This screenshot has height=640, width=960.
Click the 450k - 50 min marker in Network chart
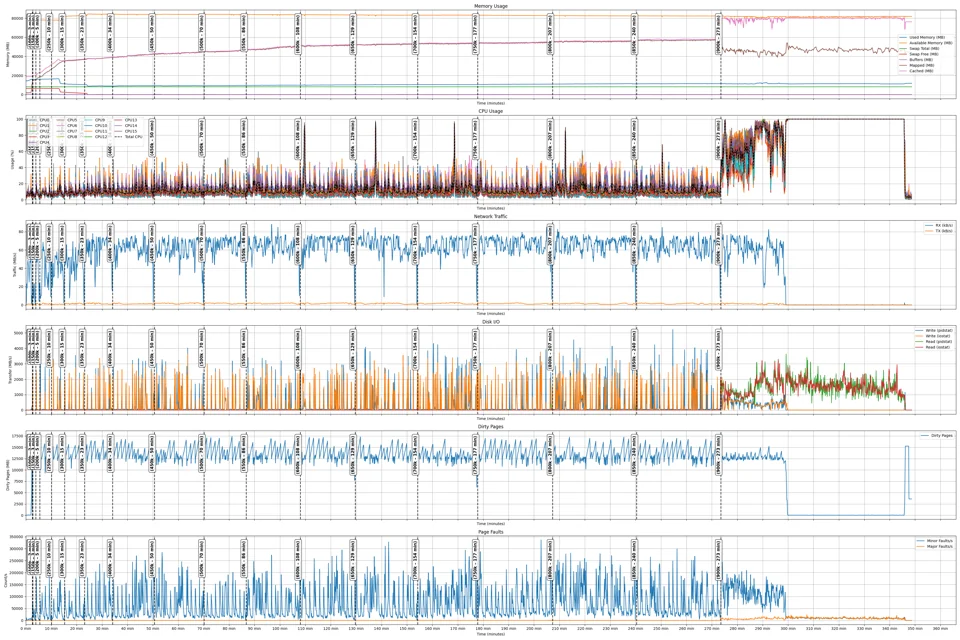[151, 249]
